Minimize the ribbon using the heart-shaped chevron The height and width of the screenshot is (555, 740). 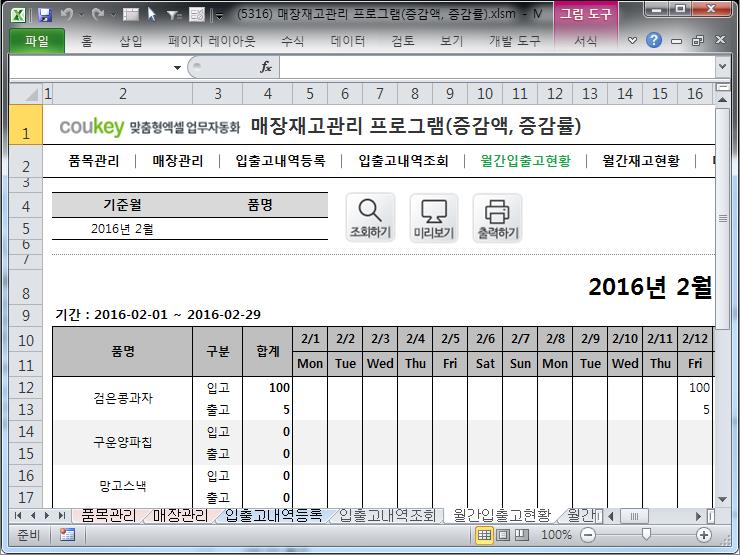pyautogui.click(x=632, y=41)
